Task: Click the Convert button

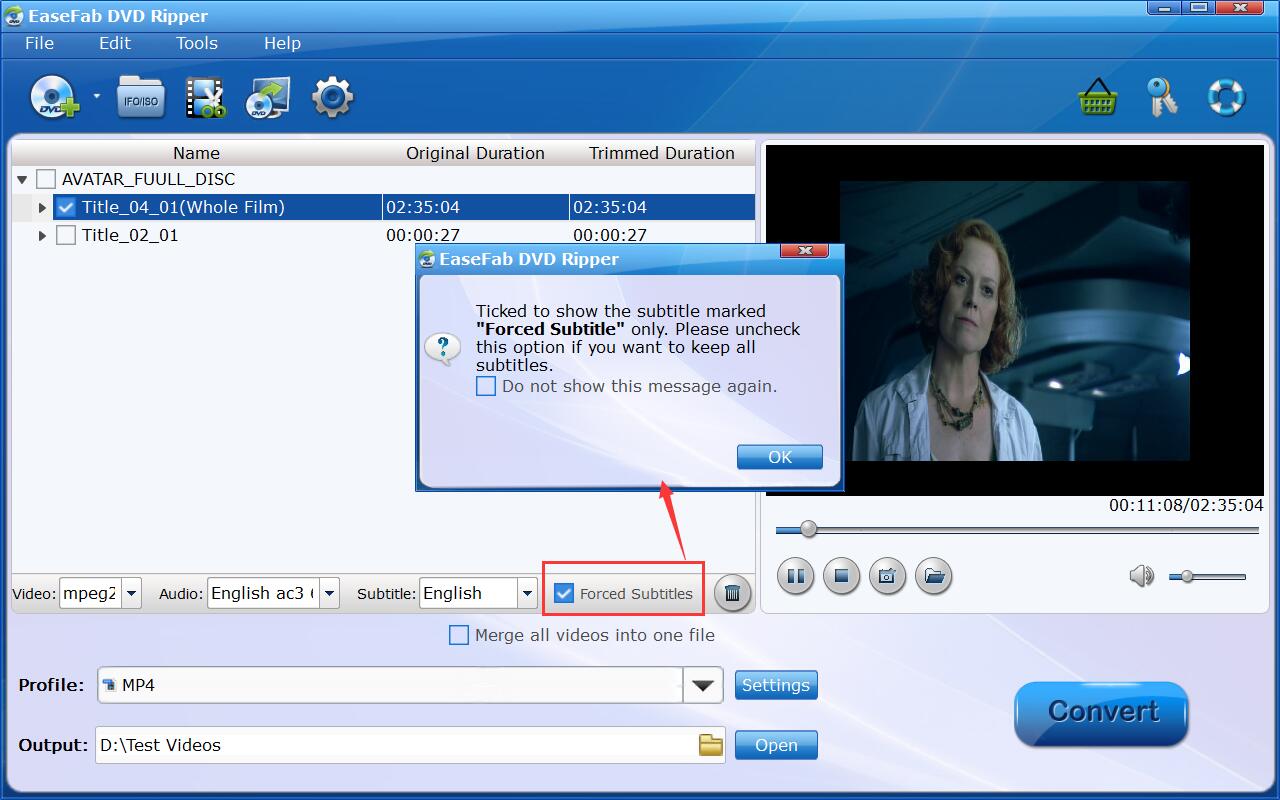Action: pyautogui.click(x=1102, y=713)
